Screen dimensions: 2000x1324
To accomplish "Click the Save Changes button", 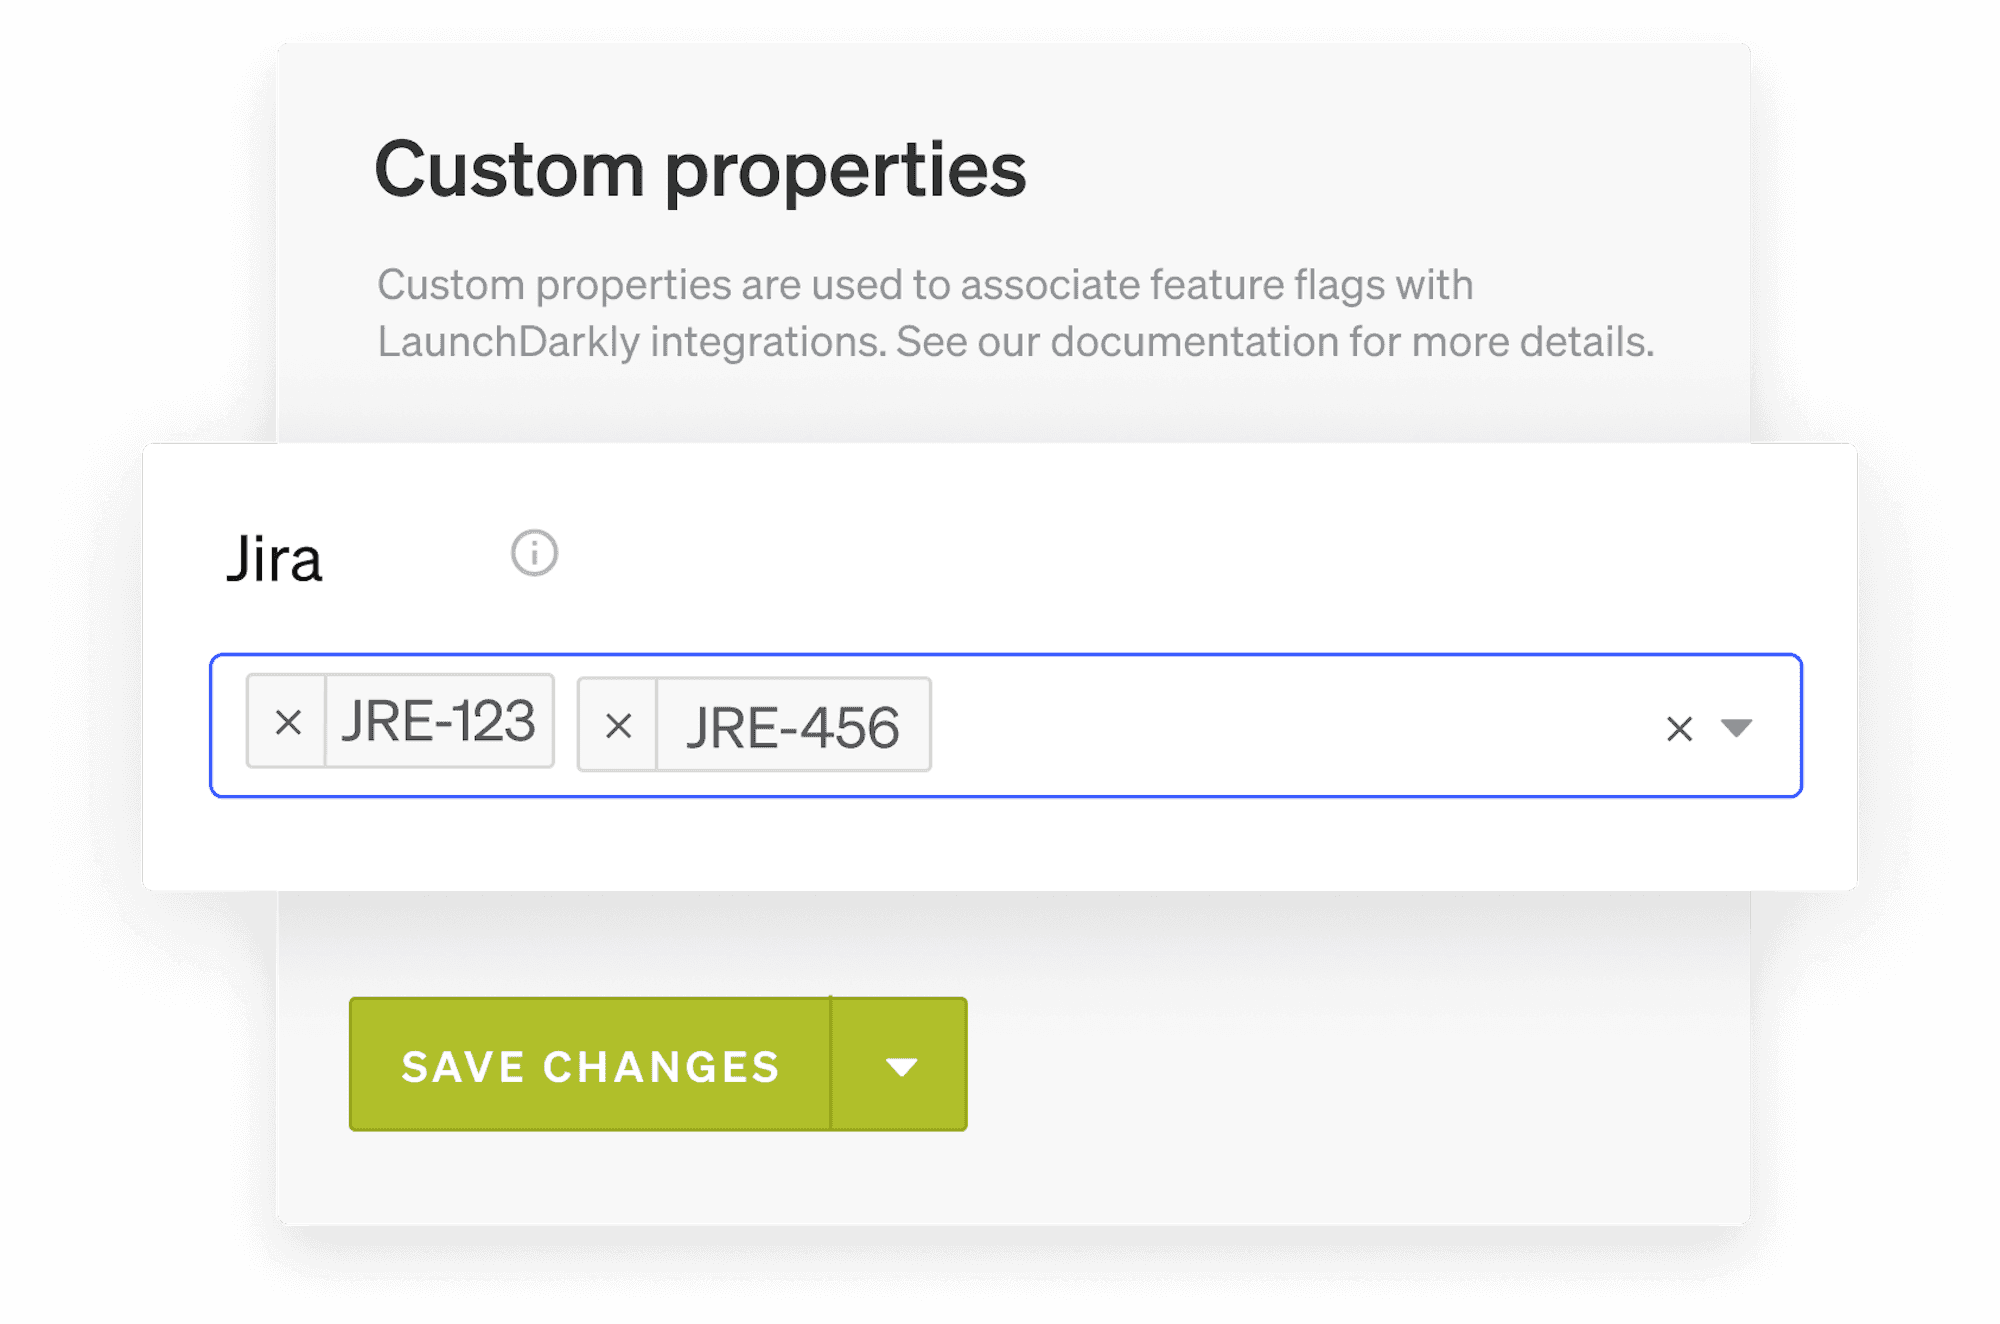I will pyautogui.click(x=589, y=1064).
